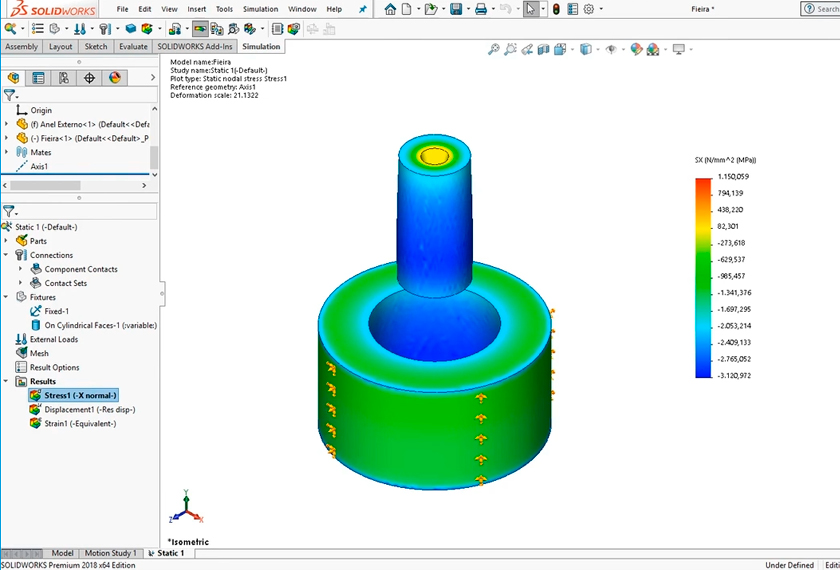Expand the Contact Sets node
Viewport: 840px width, 570px height.
[x=21, y=283]
